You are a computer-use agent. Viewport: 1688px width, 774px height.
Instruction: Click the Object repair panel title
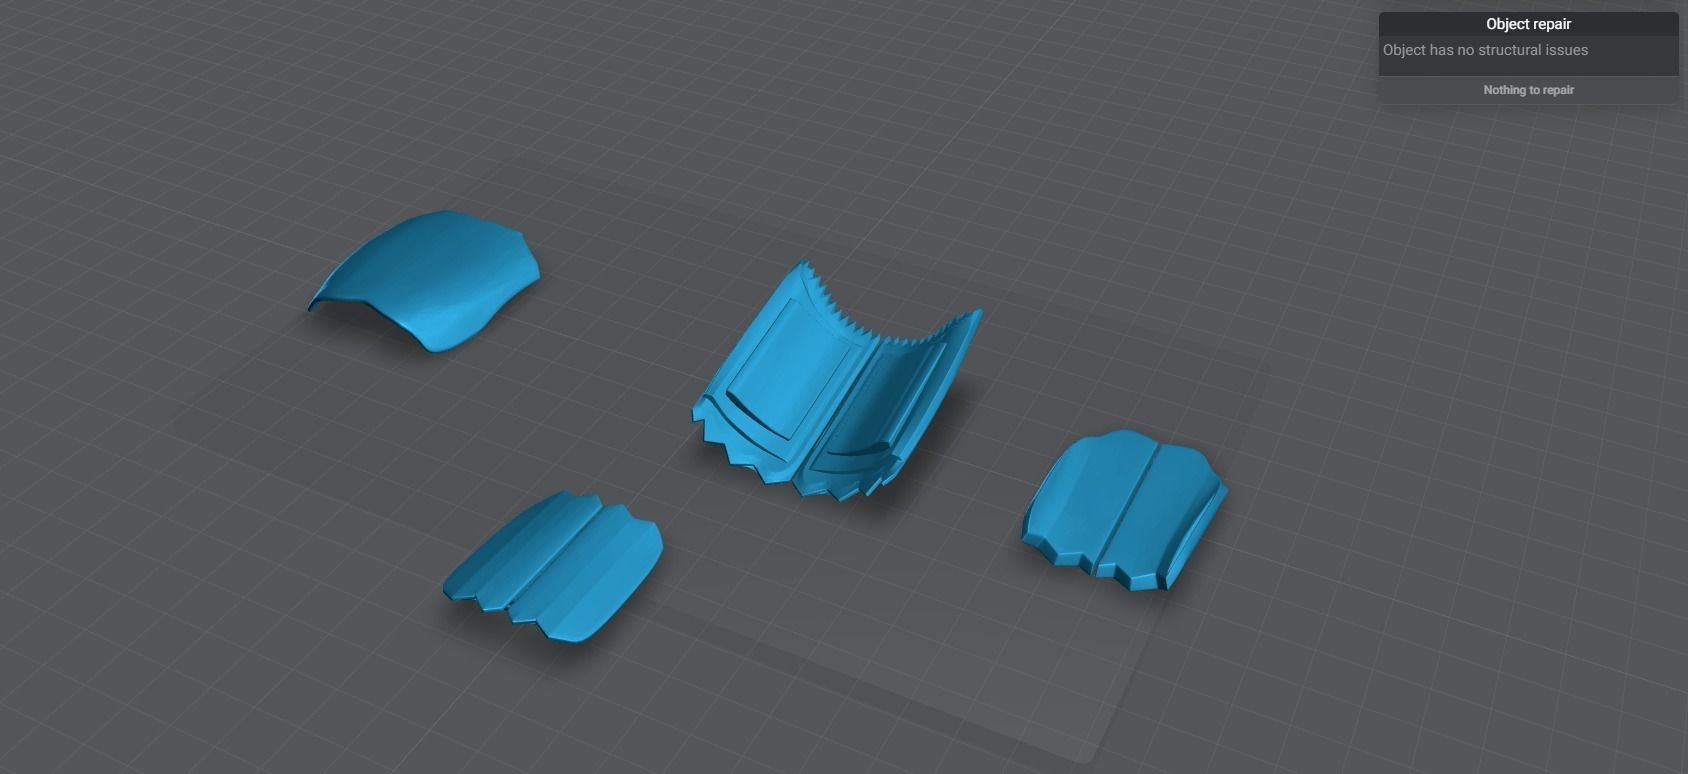click(x=1528, y=24)
